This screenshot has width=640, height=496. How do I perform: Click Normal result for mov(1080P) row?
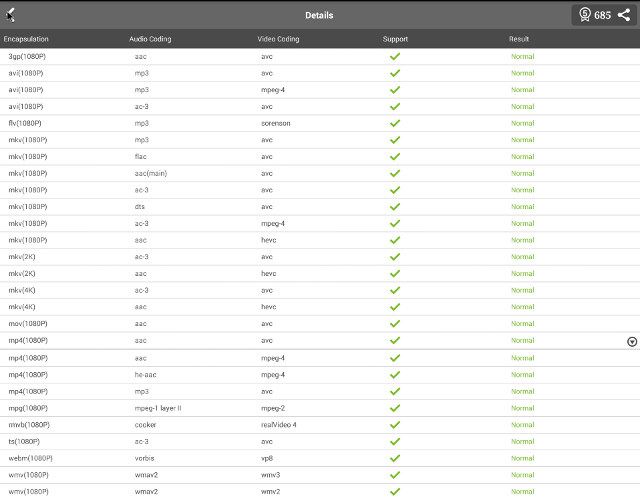tap(522, 323)
